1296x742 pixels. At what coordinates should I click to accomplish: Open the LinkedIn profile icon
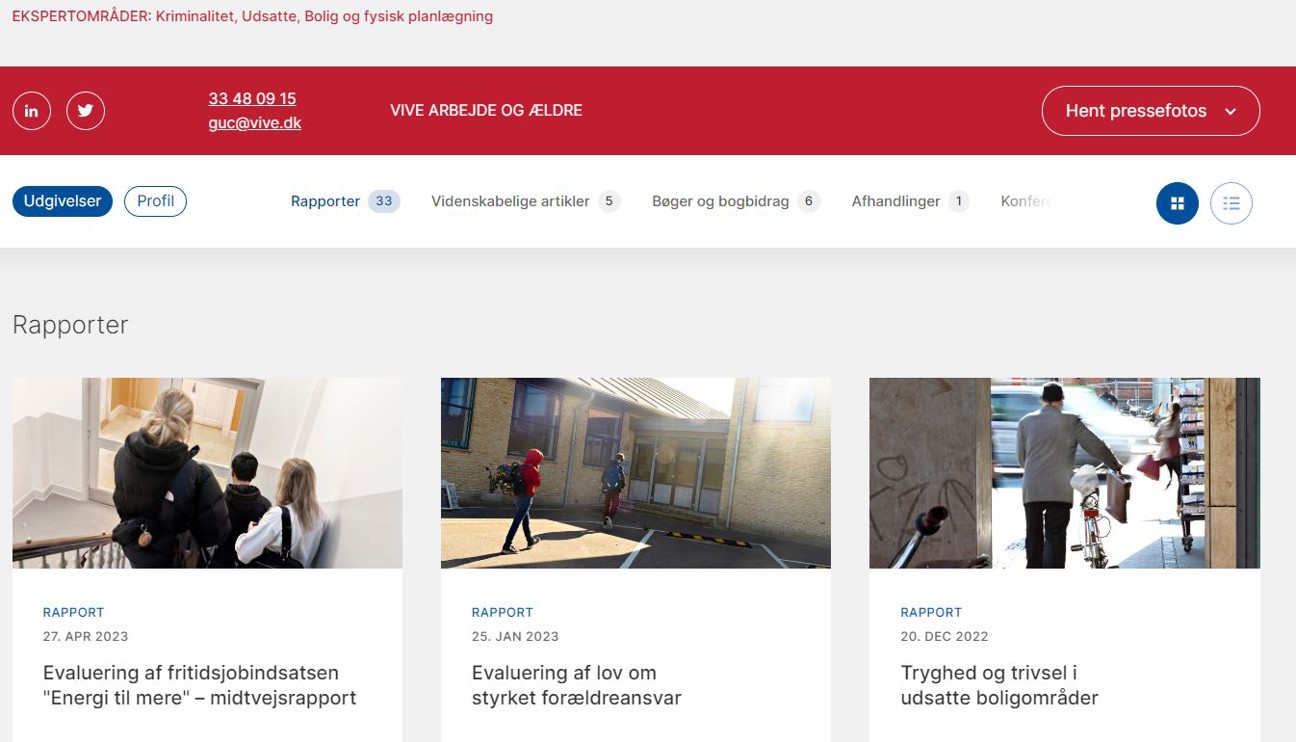31,111
